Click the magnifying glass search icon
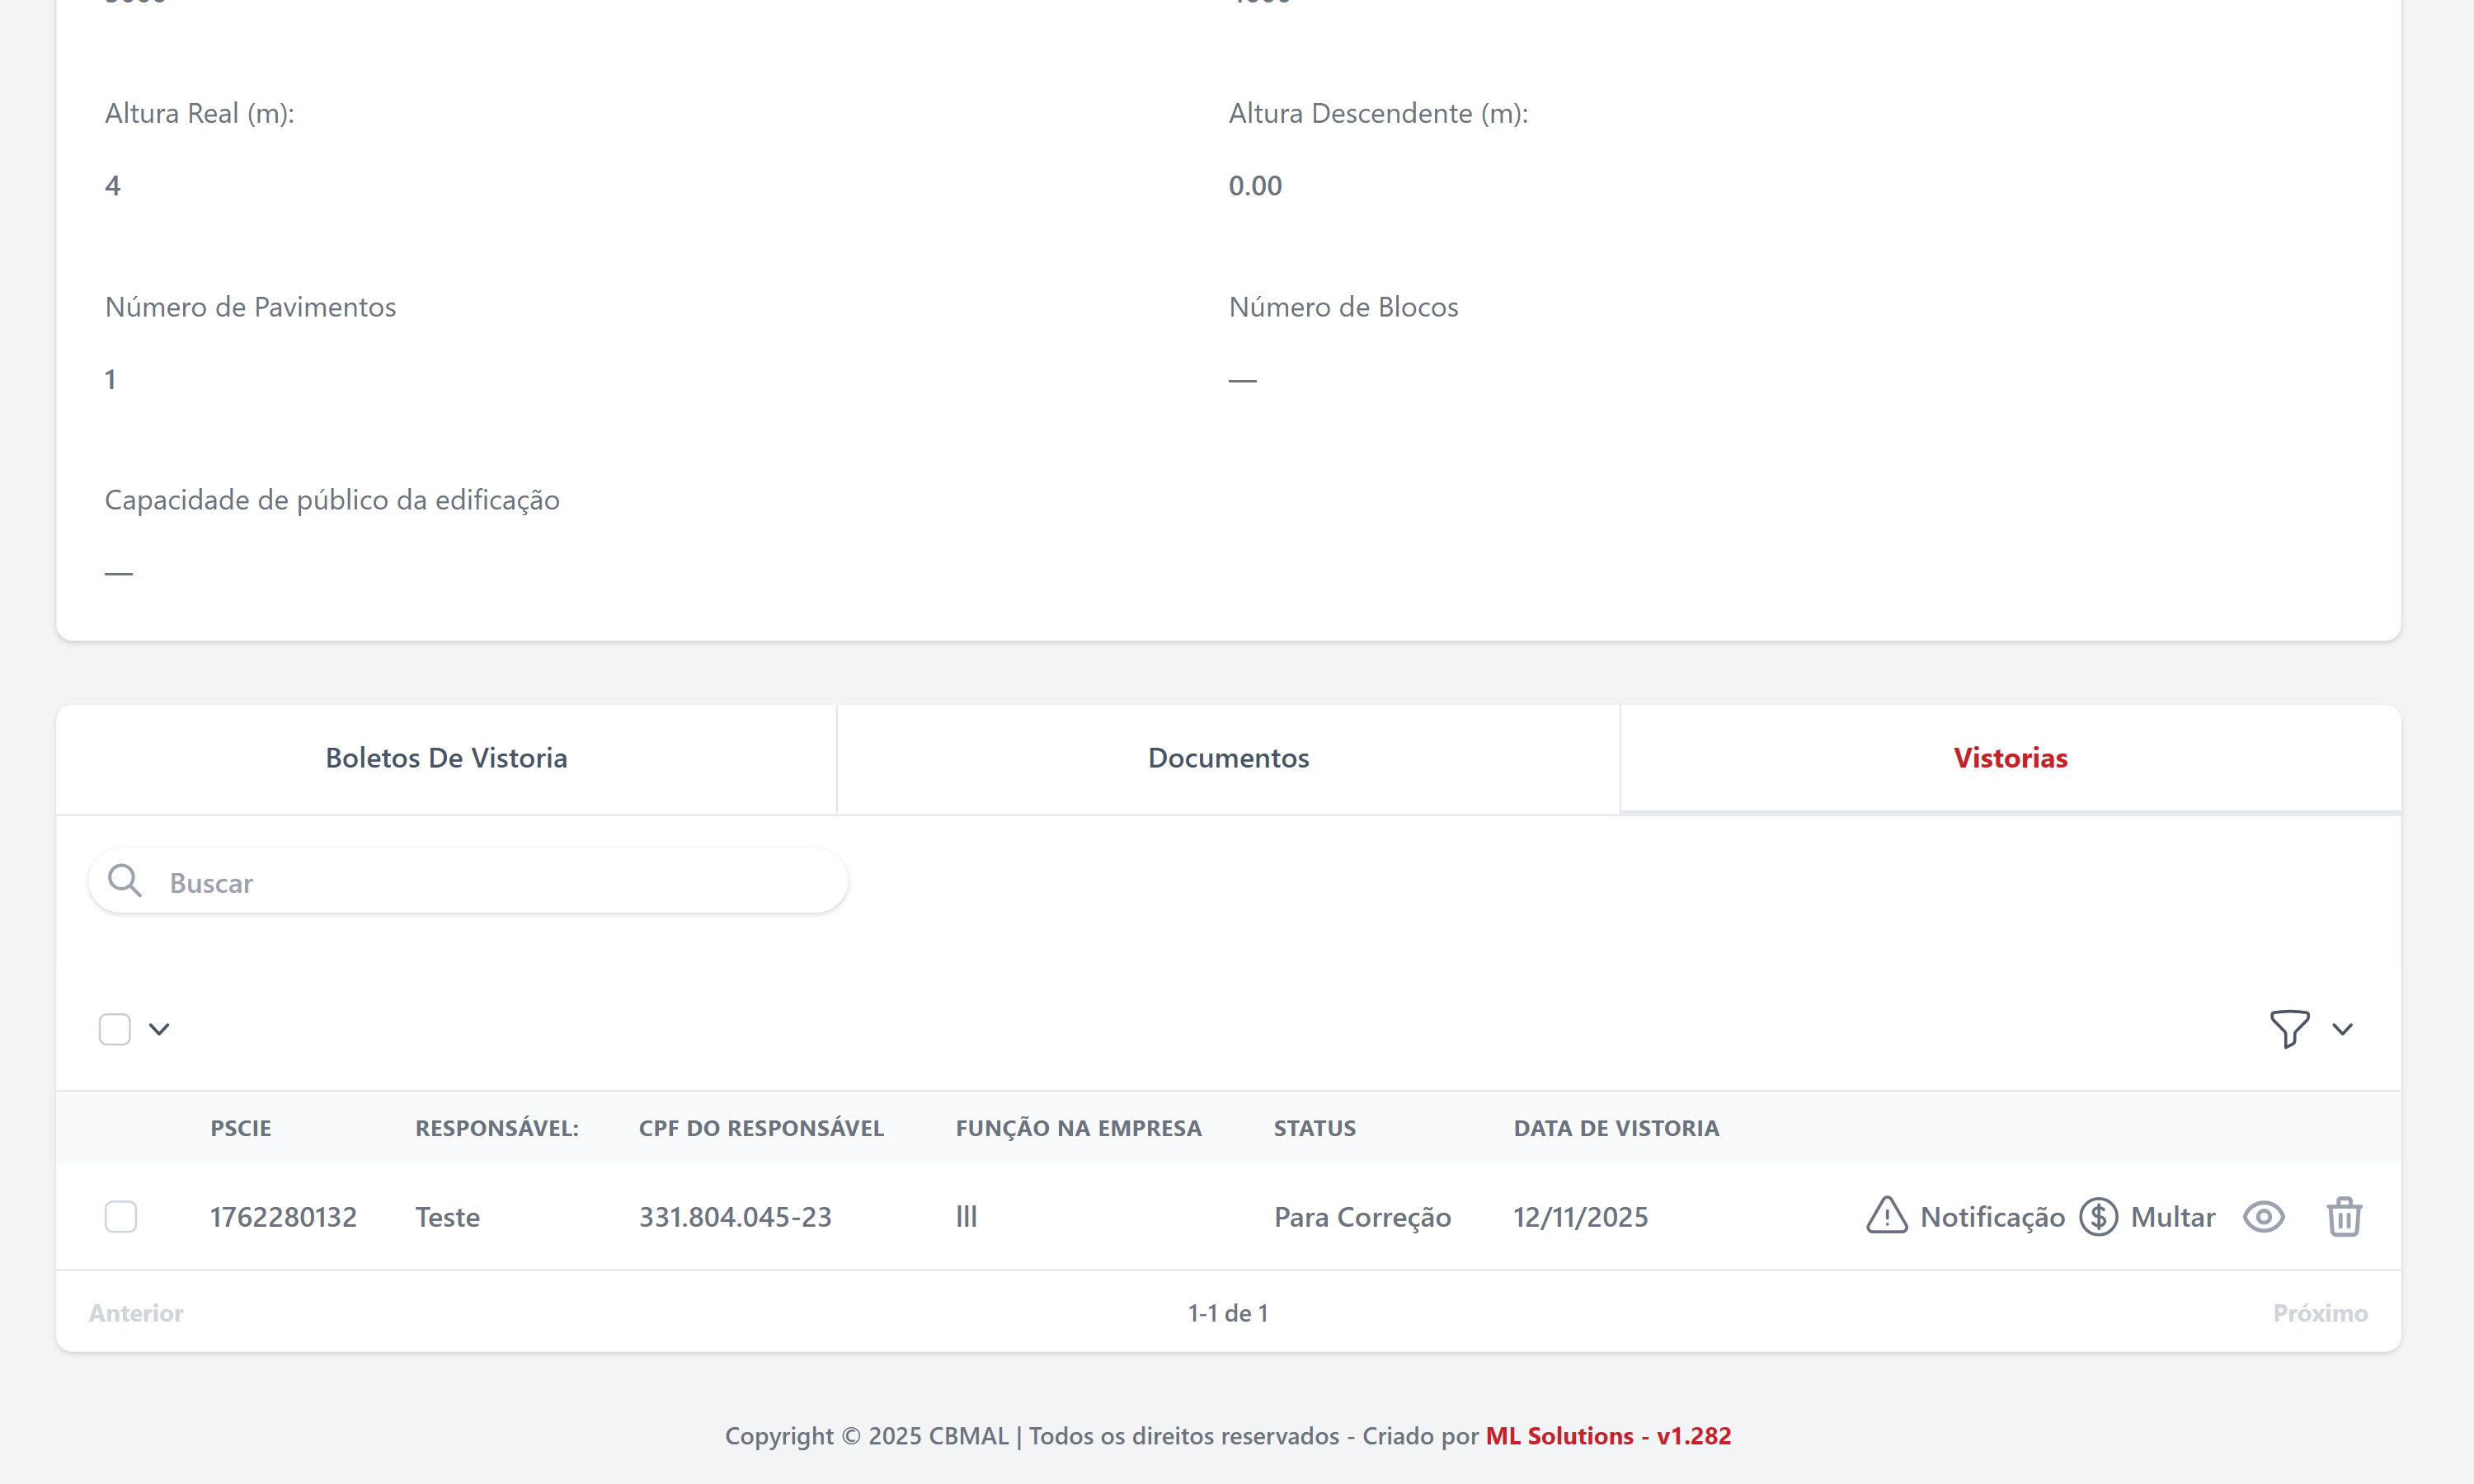 tap(125, 881)
